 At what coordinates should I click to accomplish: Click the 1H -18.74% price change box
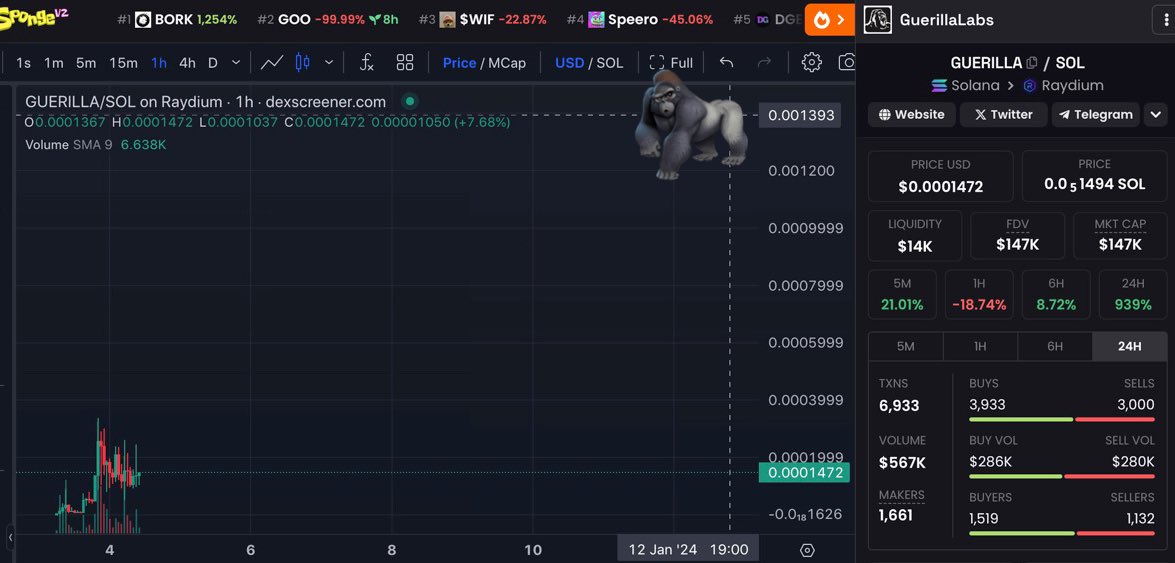tap(979, 295)
